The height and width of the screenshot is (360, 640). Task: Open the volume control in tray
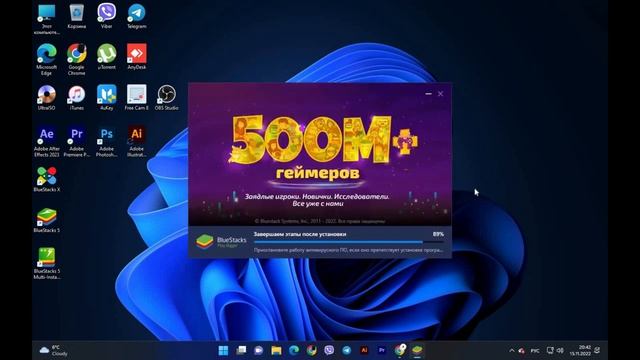(560, 350)
